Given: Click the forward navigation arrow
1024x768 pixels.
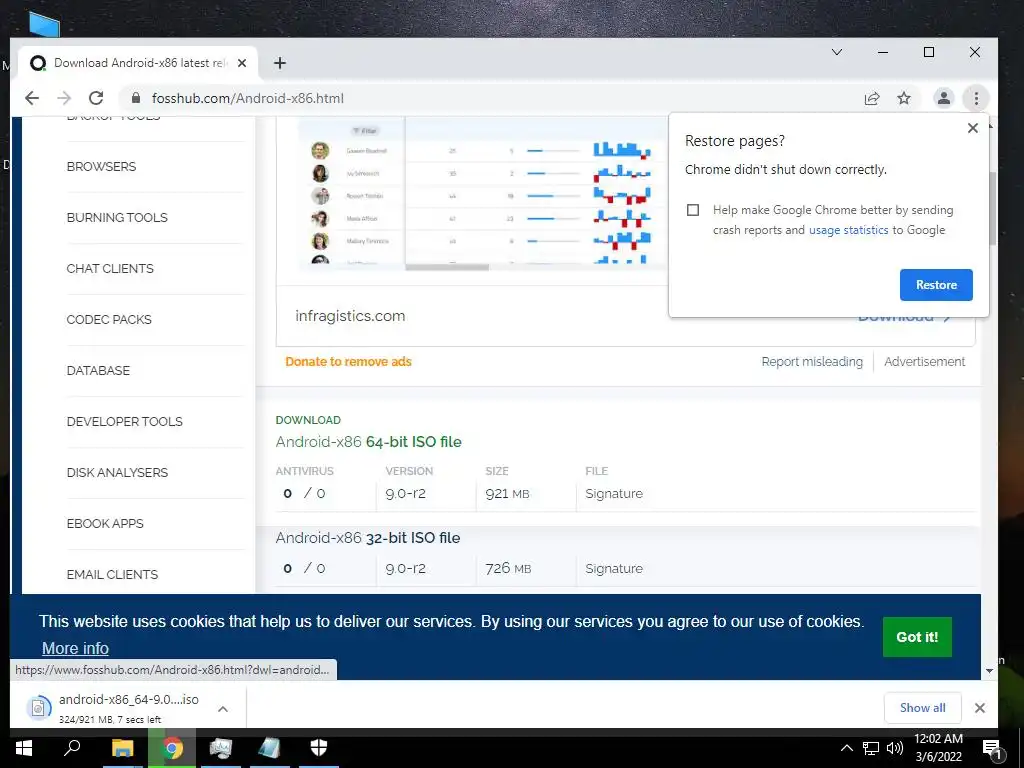Looking at the screenshot, I should pos(64,99).
